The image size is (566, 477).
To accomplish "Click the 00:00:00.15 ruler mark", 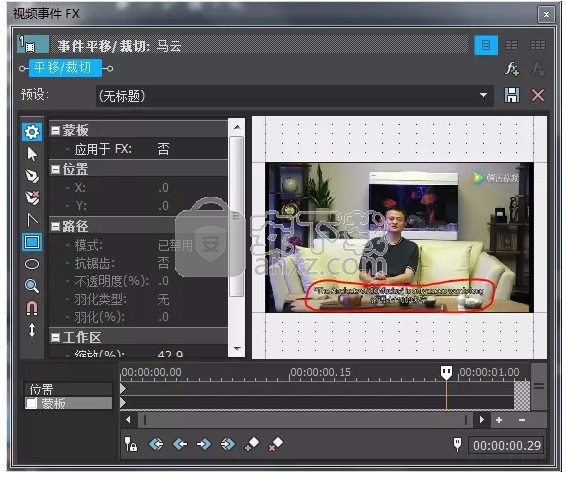I will tap(321, 372).
